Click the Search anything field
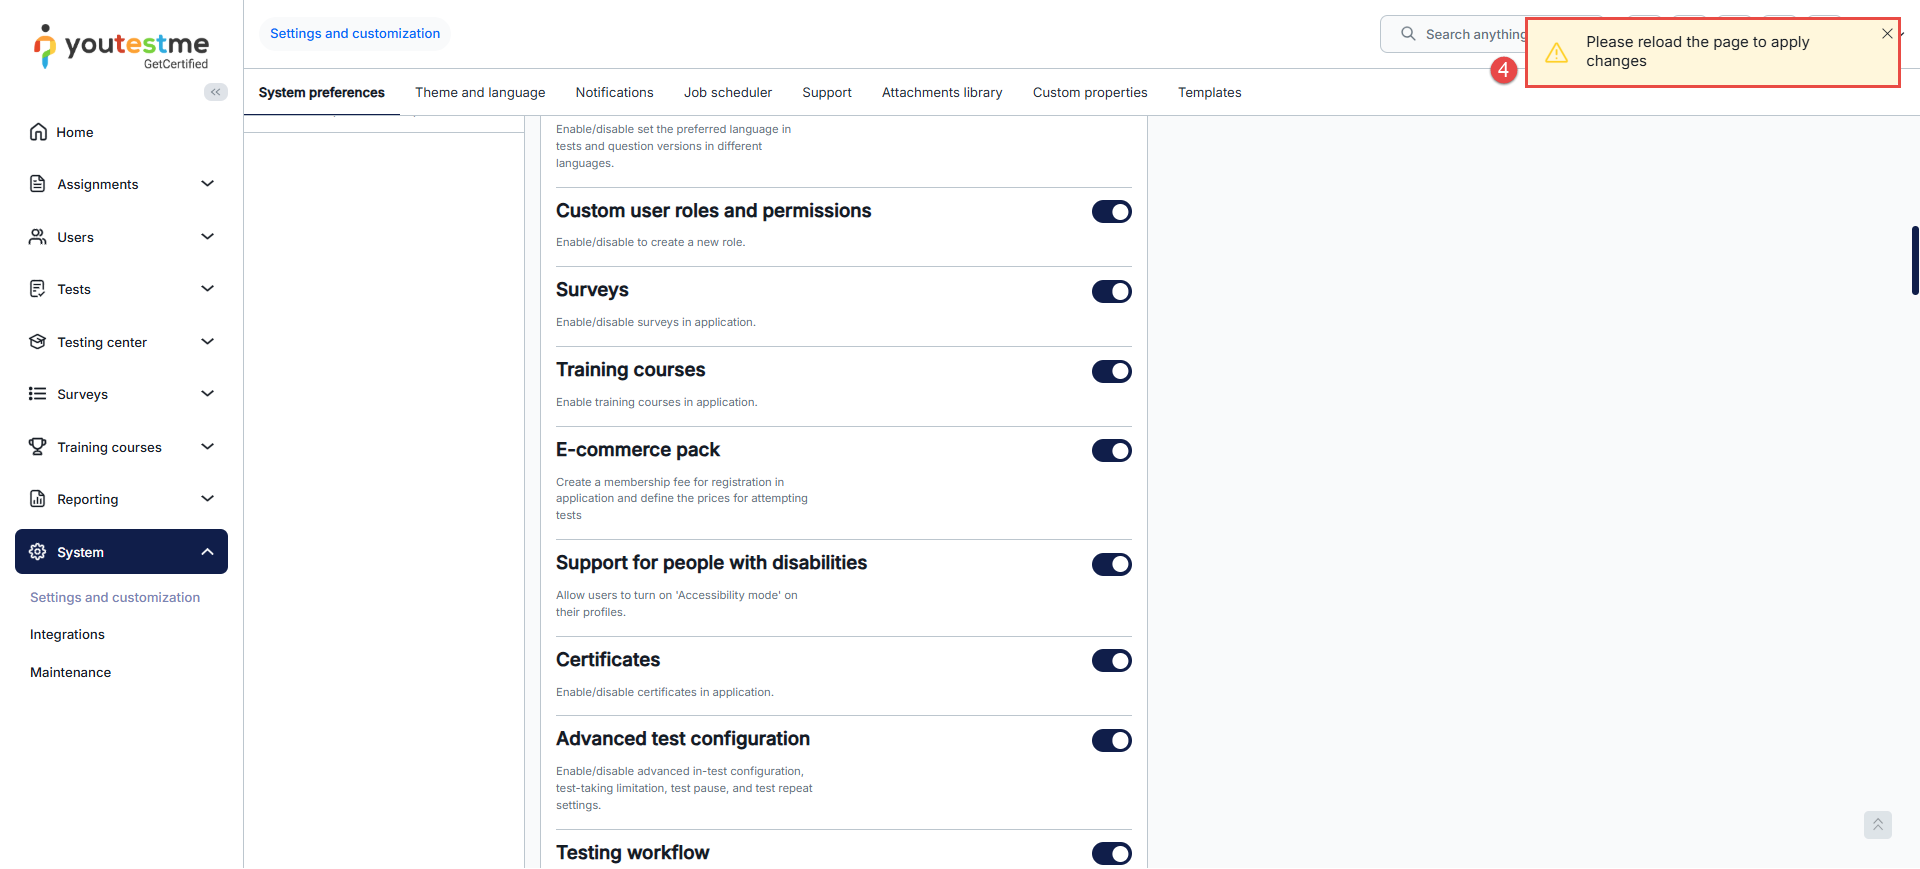This screenshot has width=1920, height=869. pos(1465,34)
